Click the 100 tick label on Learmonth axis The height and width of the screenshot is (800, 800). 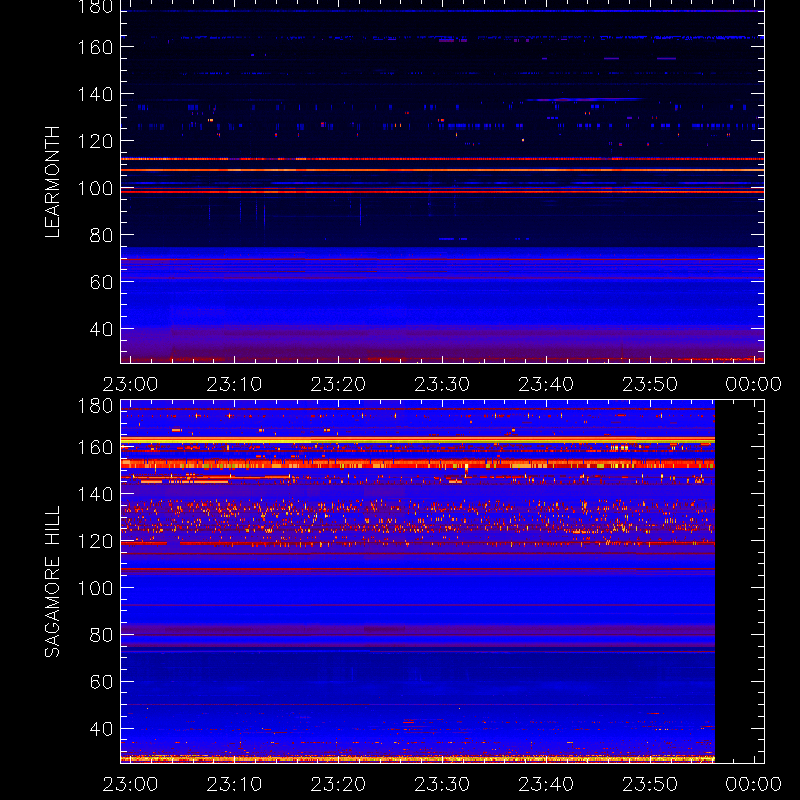point(95,188)
